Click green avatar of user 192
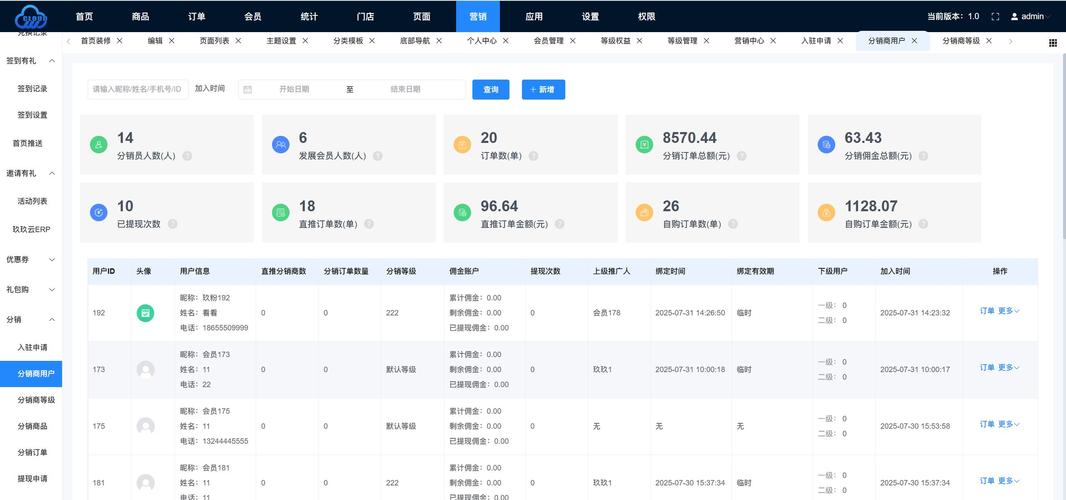Screen dimensions: 1066x500 [145, 313]
